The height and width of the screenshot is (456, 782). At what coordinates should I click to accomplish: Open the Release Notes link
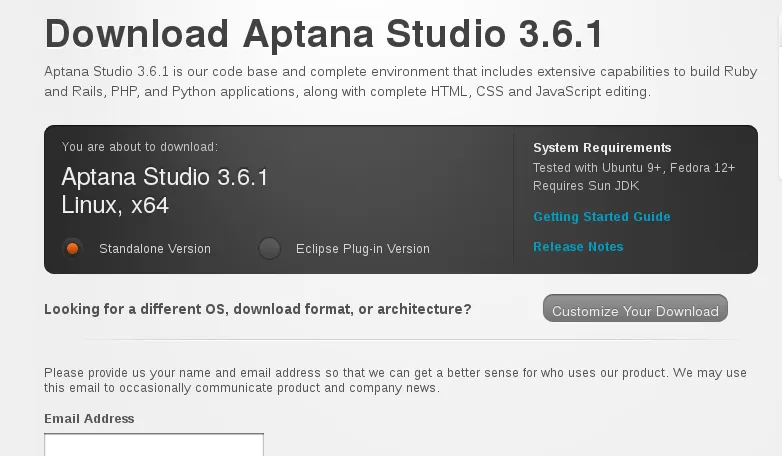click(x=578, y=247)
